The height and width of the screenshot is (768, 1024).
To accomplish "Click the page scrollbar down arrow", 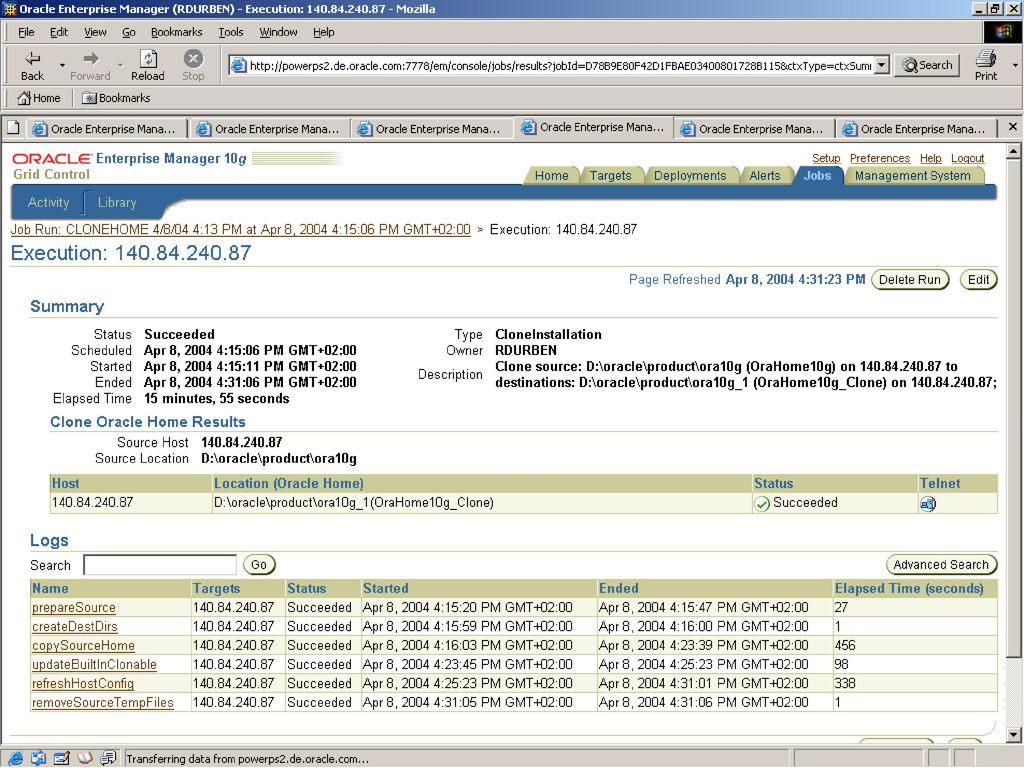I will click(x=1013, y=734).
